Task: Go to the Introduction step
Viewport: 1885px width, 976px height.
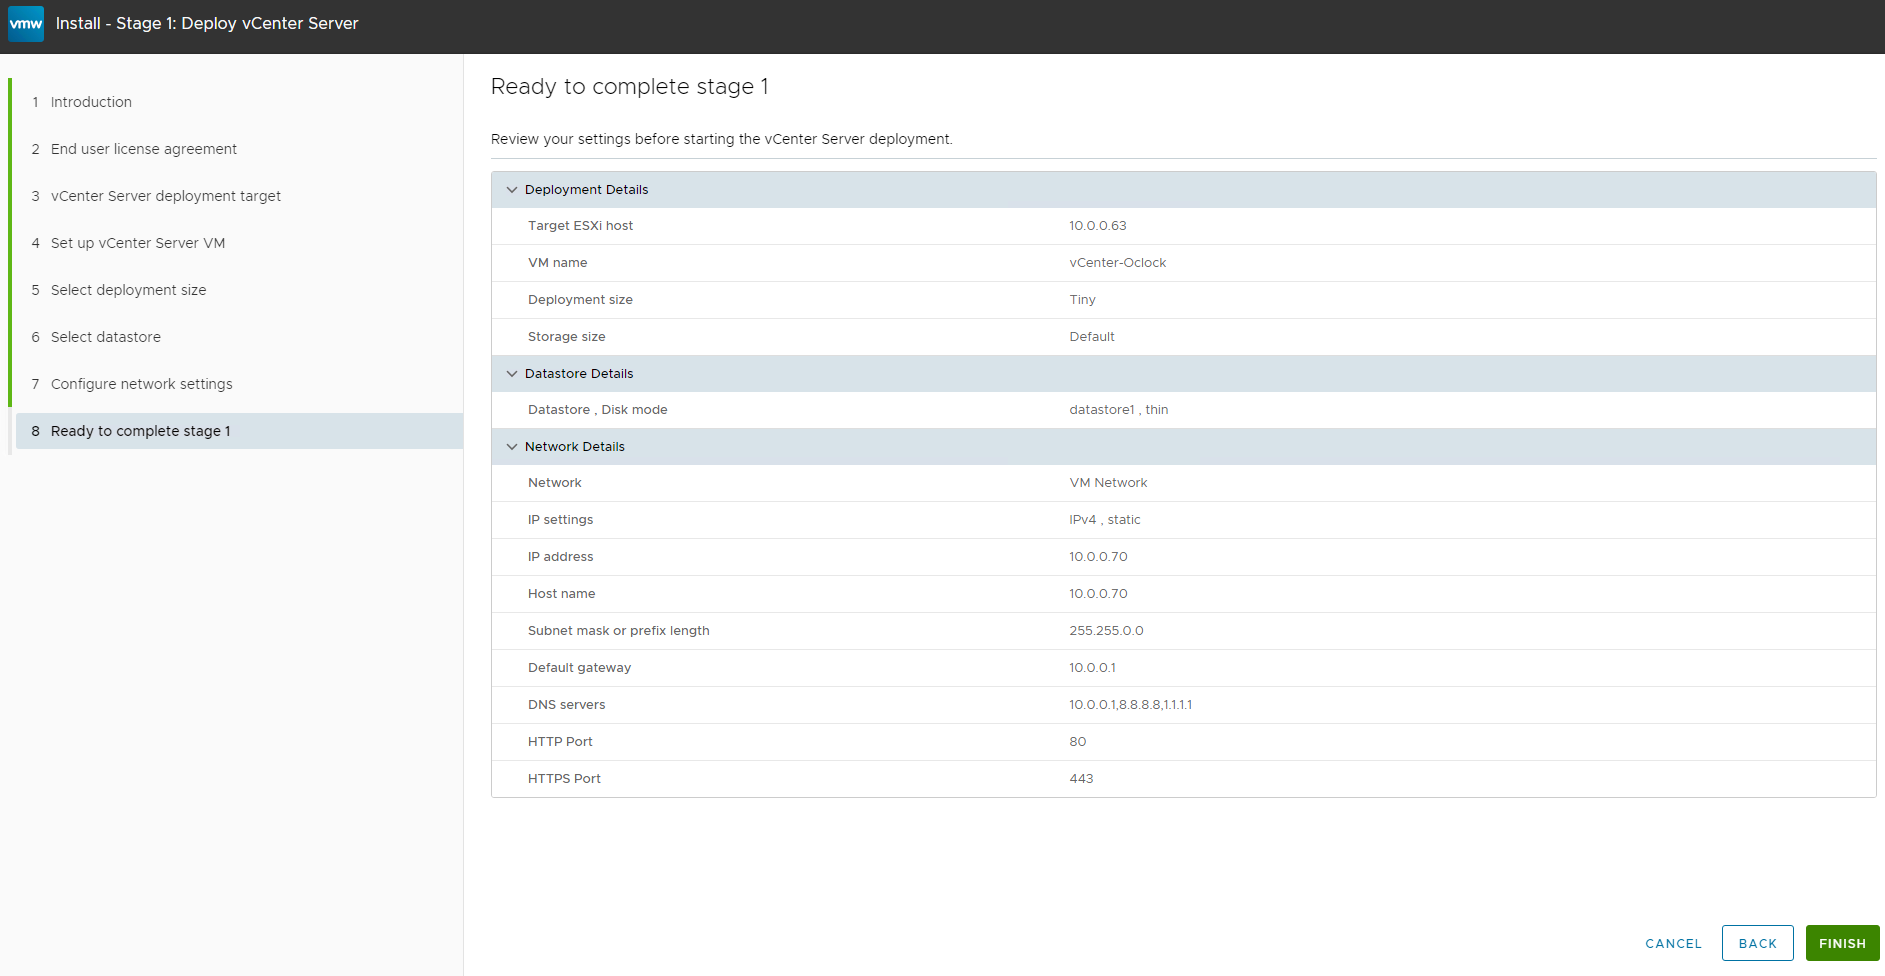Action: [x=91, y=102]
